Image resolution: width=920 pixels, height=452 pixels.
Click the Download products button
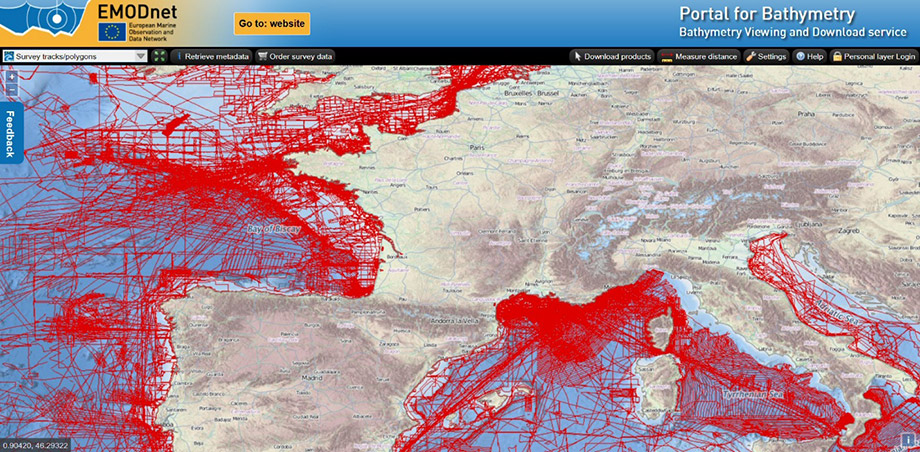[612, 56]
